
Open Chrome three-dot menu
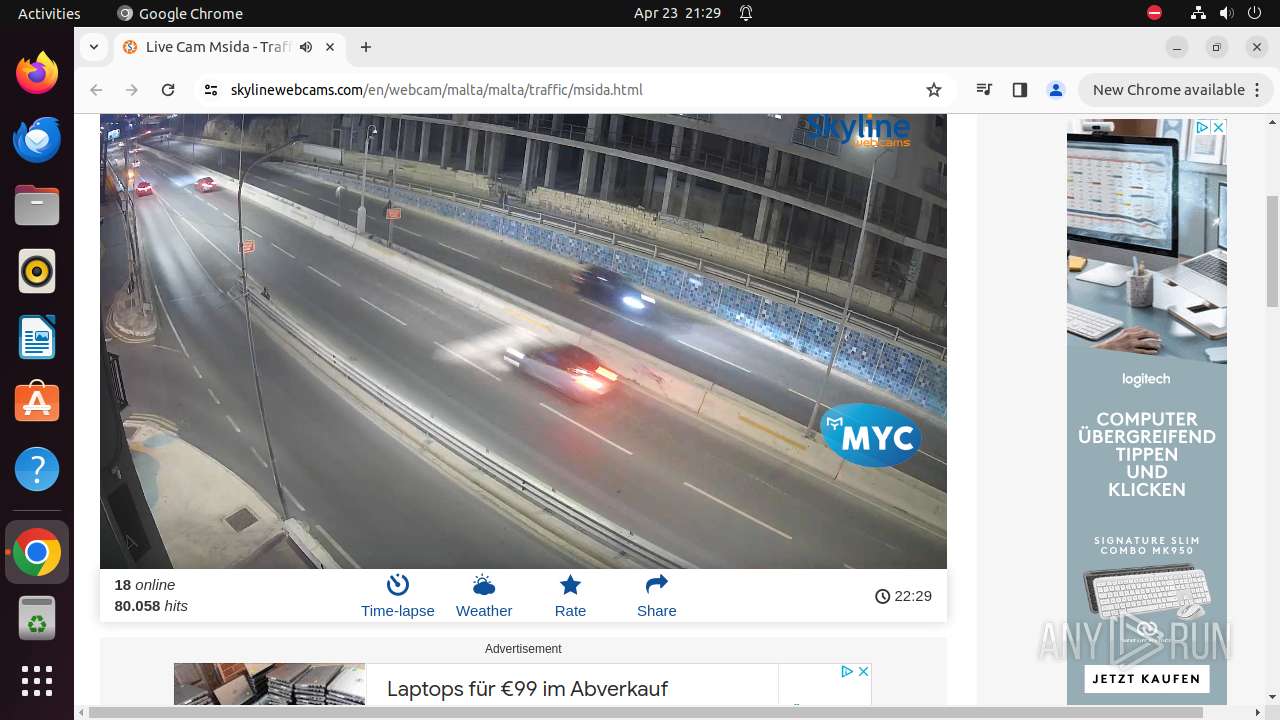click(x=1257, y=90)
